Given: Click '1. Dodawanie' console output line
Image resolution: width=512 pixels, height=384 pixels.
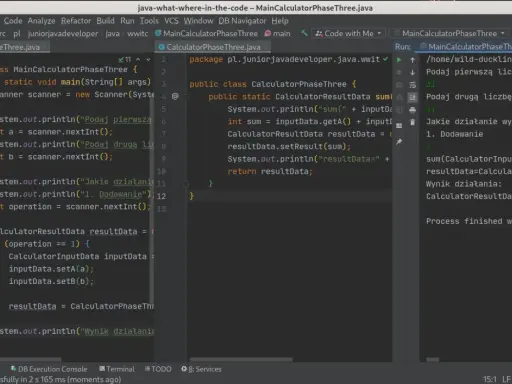Looking at the screenshot, I should pyautogui.click(x=455, y=134).
